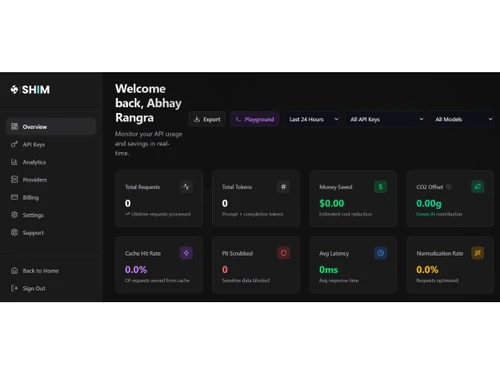Click the SHIM logo icon
This screenshot has height=375, width=500.
[x=14, y=90]
